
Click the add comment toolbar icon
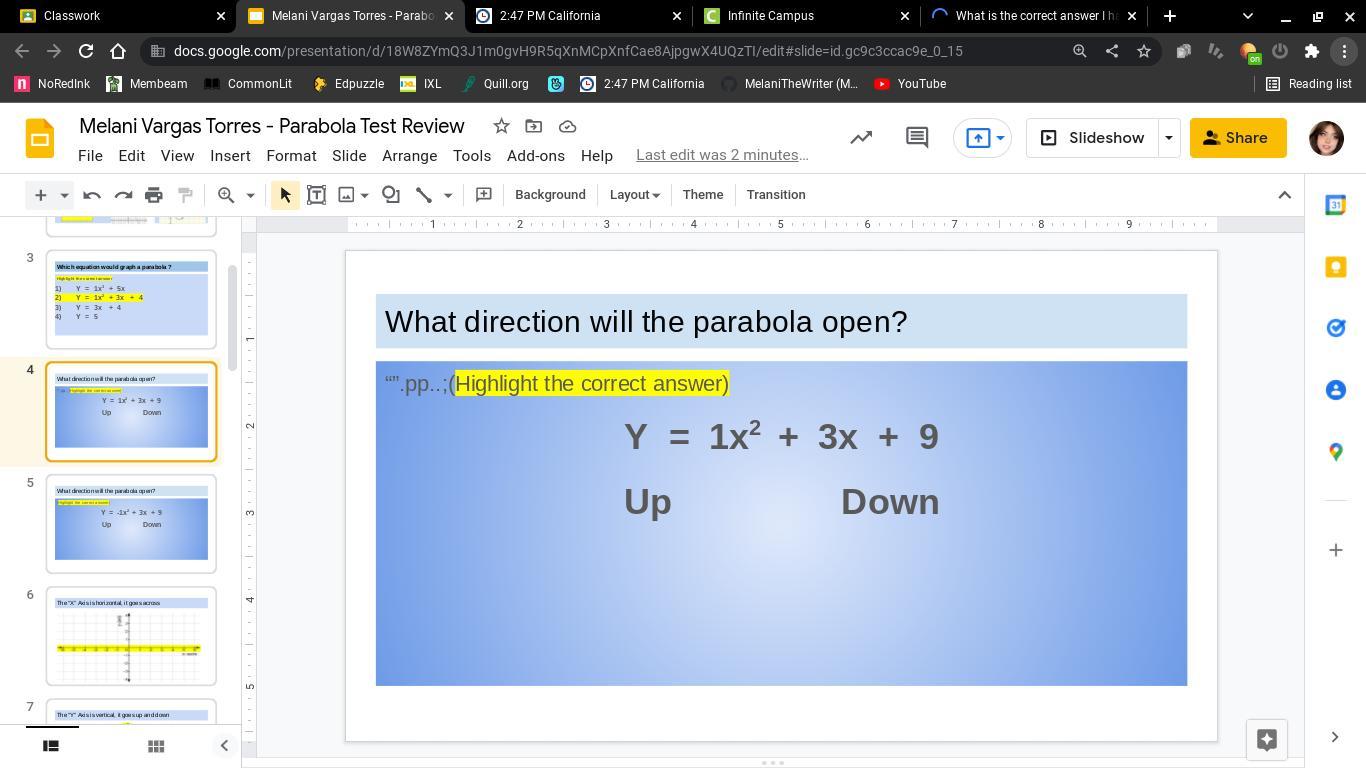(484, 195)
